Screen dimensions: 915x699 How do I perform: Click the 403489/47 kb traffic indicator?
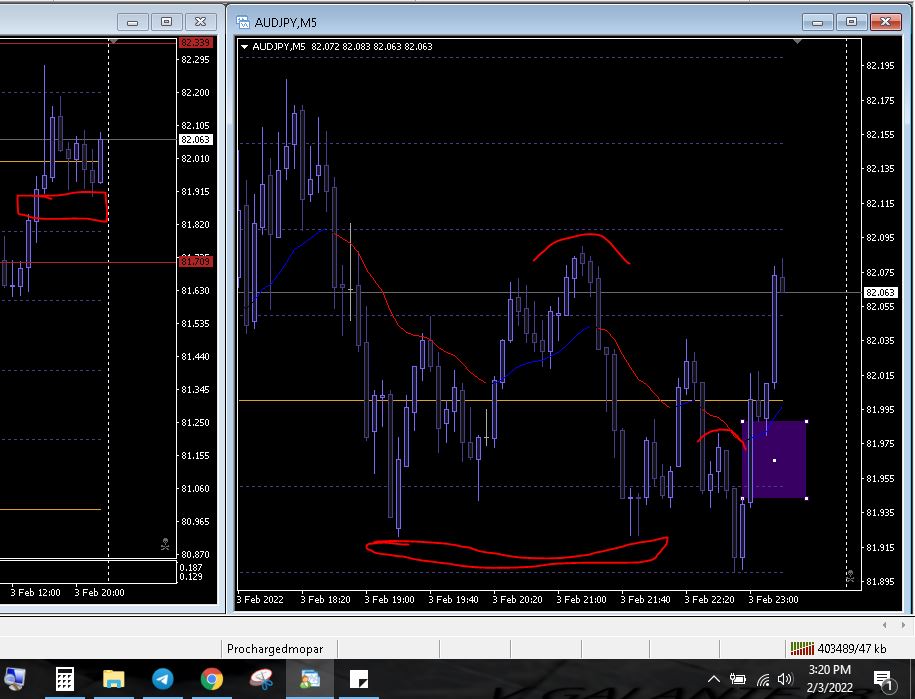click(x=851, y=648)
